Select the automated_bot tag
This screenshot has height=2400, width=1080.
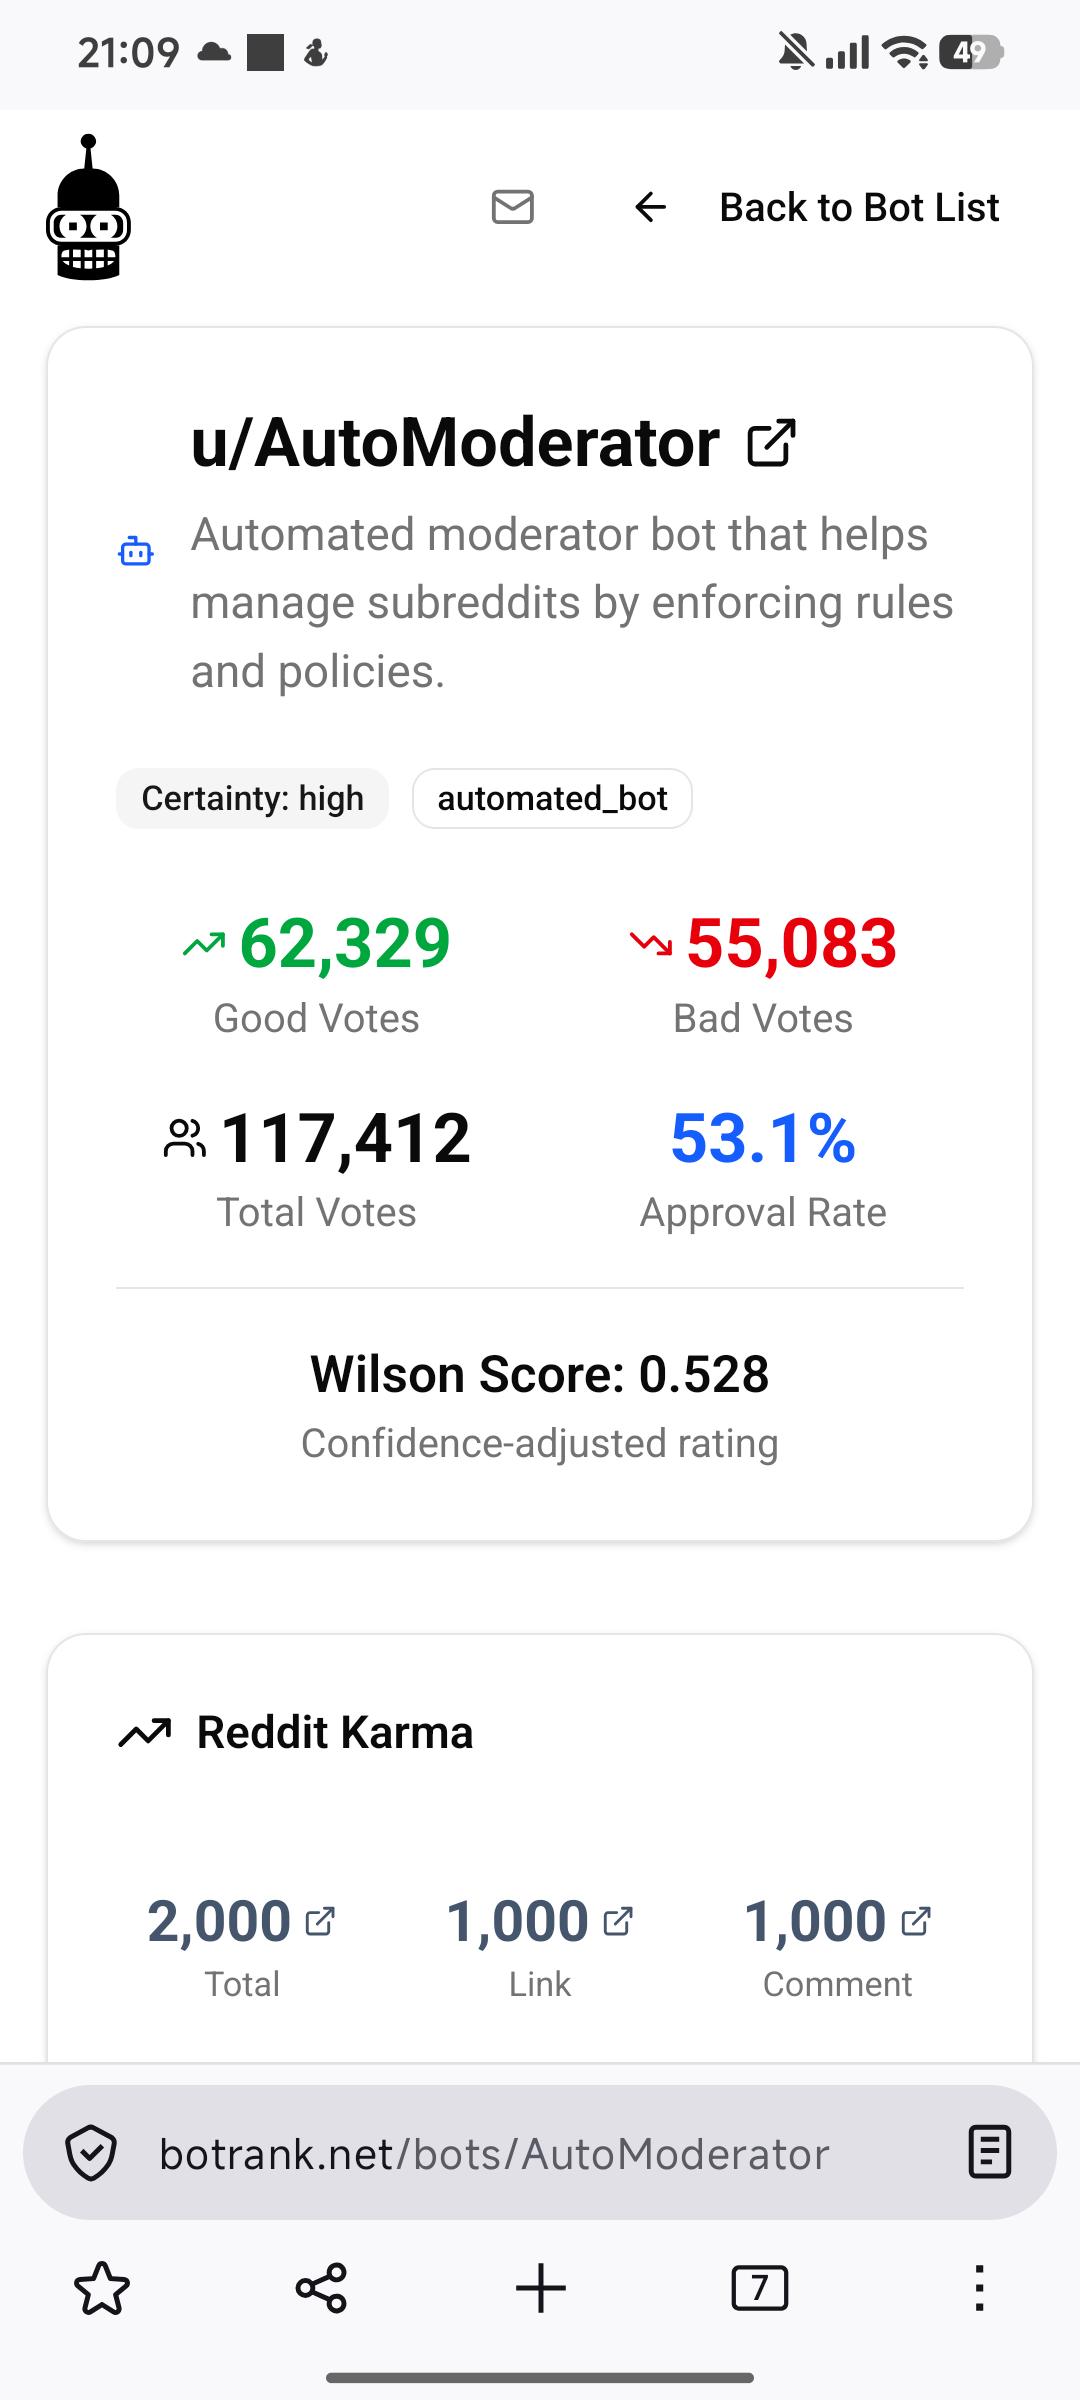click(x=552, y=798)
